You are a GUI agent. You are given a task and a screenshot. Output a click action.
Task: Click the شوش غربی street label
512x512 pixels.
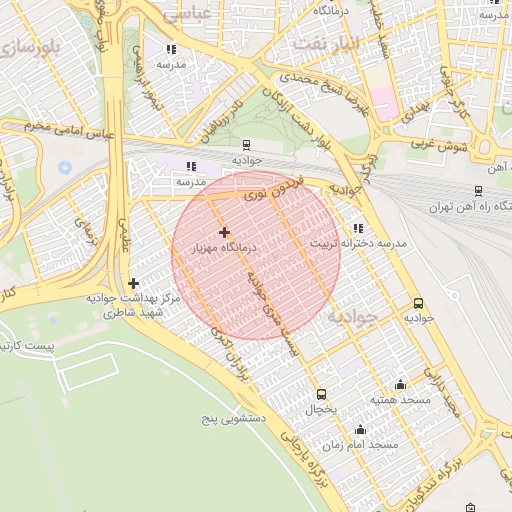(439, 146)
